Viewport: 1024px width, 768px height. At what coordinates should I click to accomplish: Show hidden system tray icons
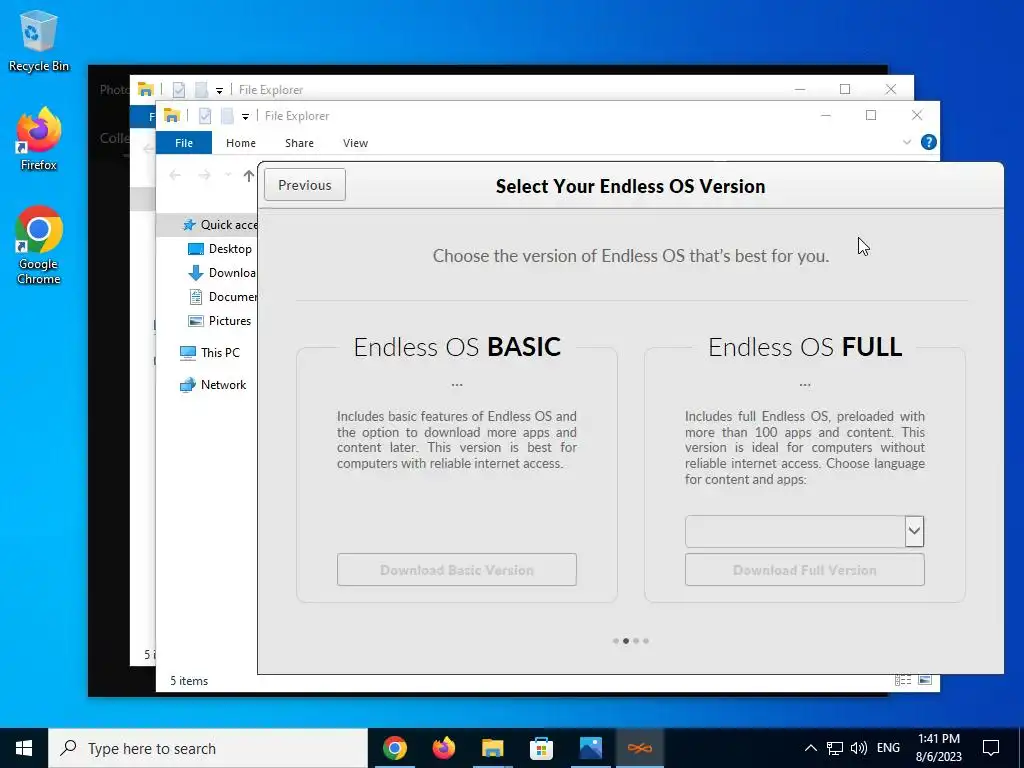tap(810, 748)
